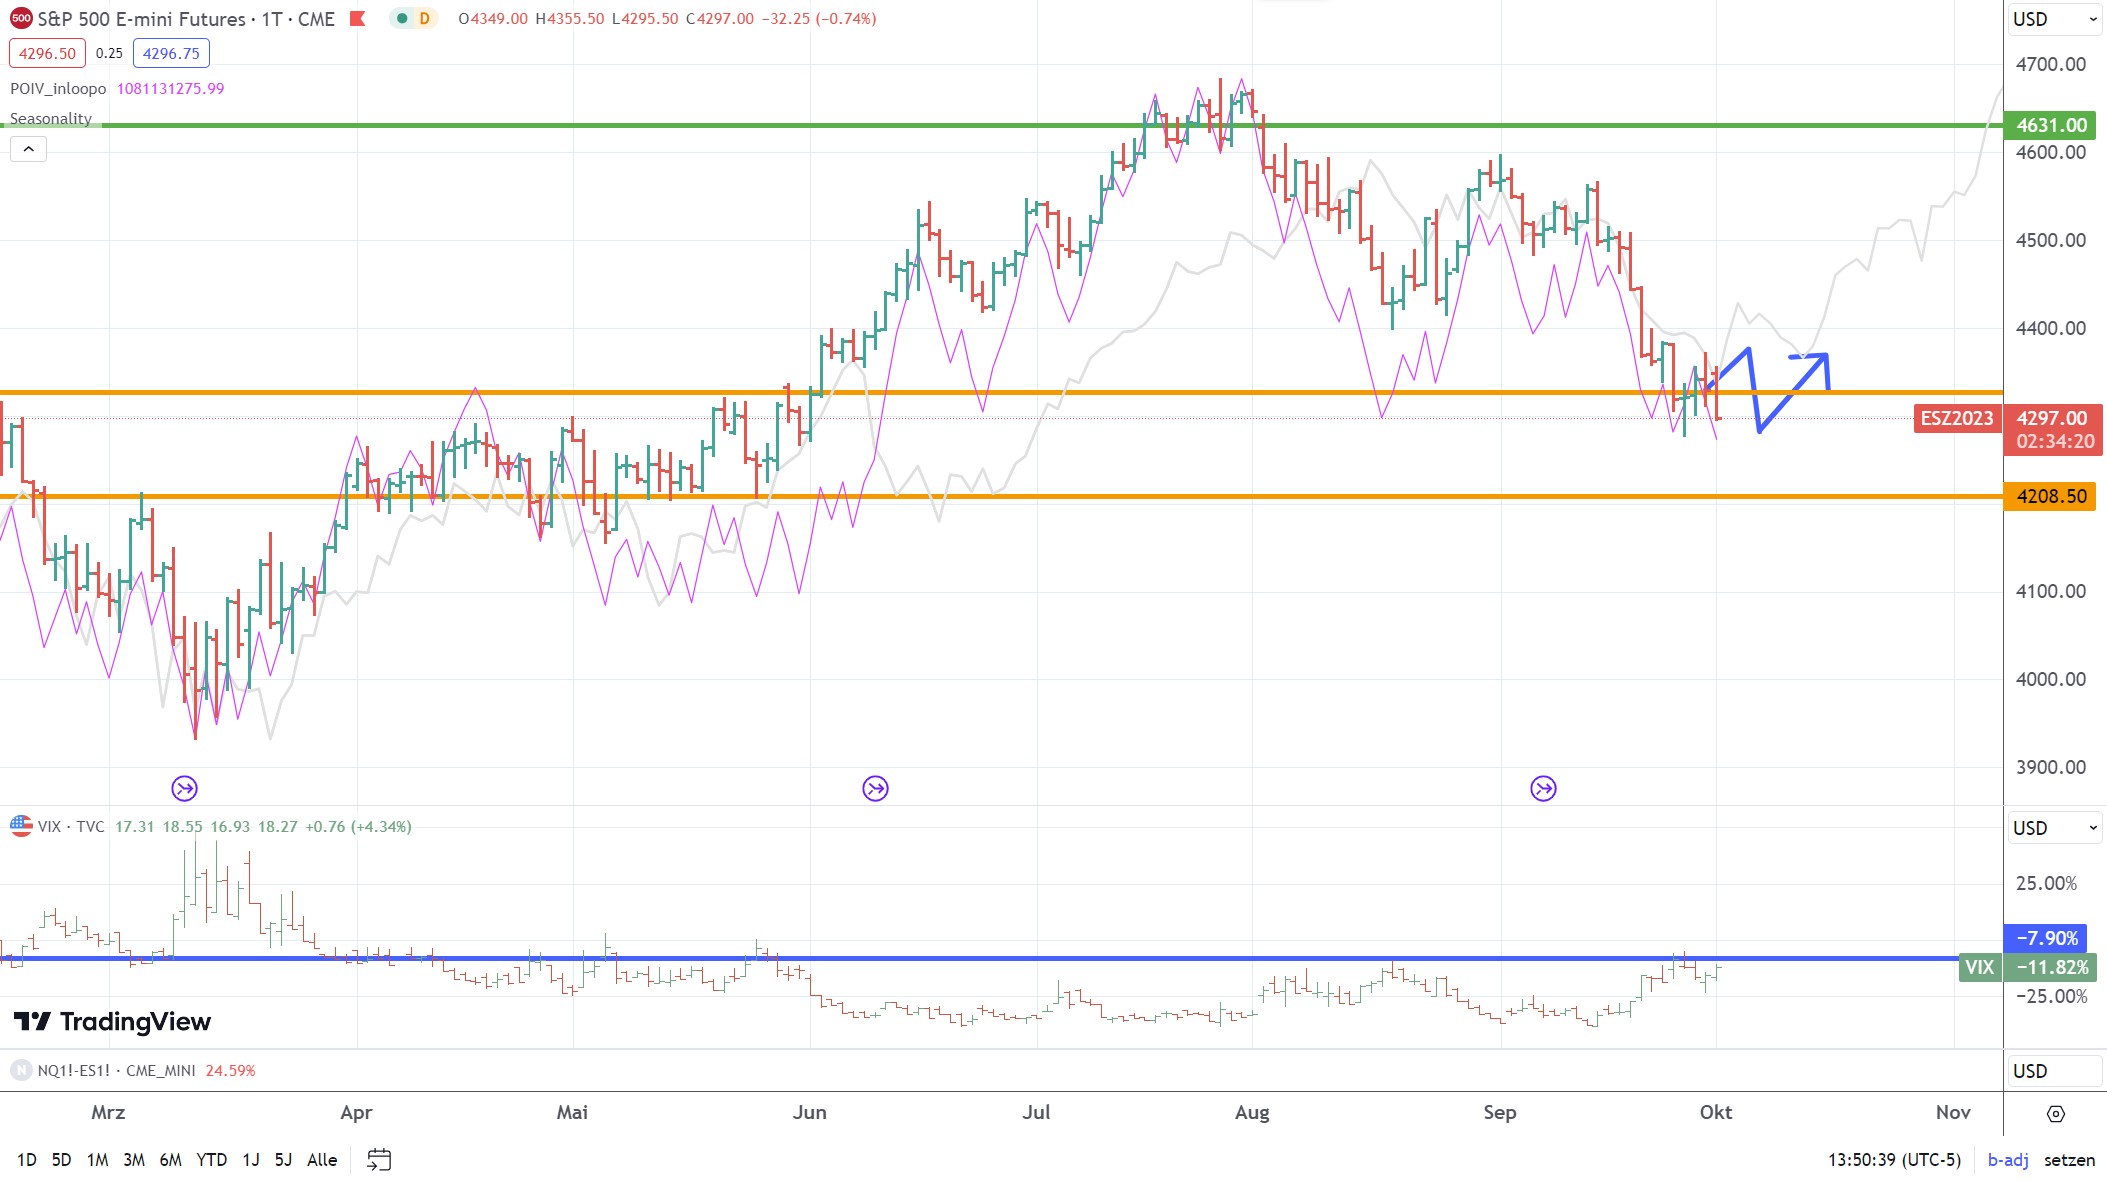Viewport: 2107px width, 1182px height.
Task: Toggle the b-adj back-adjustment option
Action: point(2007,1160)
